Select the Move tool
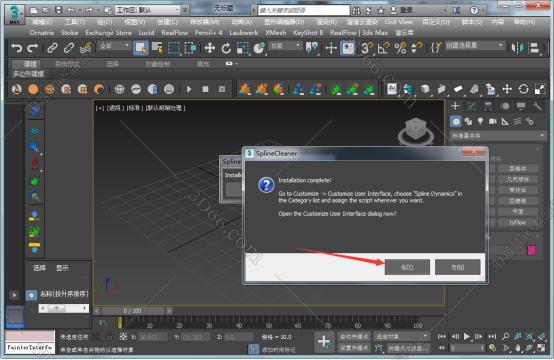This screenshot has width=554, height=360. 210,48
